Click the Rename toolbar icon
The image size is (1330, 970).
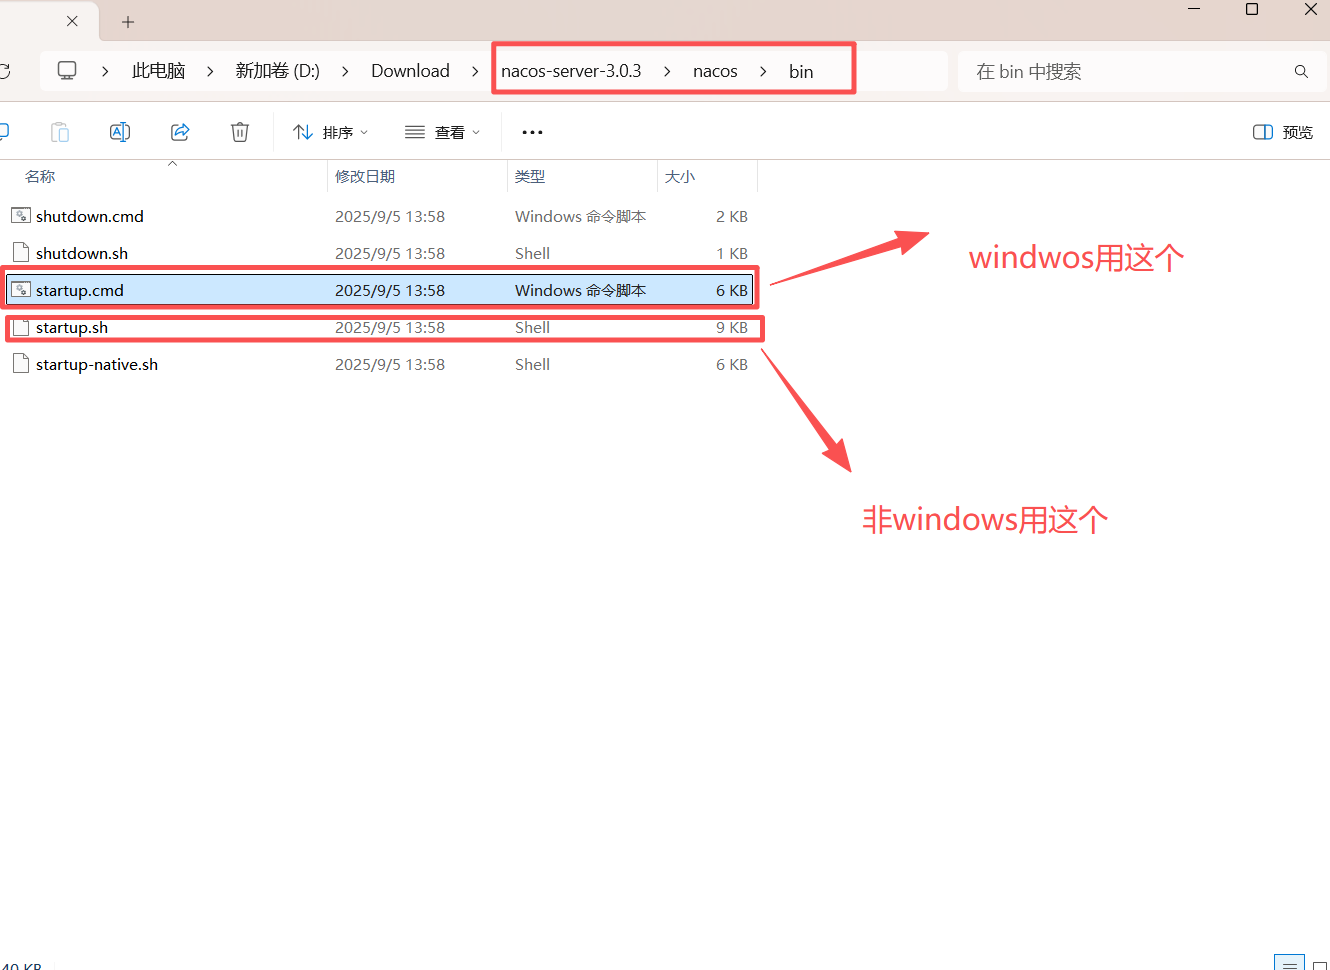[120, 132]
